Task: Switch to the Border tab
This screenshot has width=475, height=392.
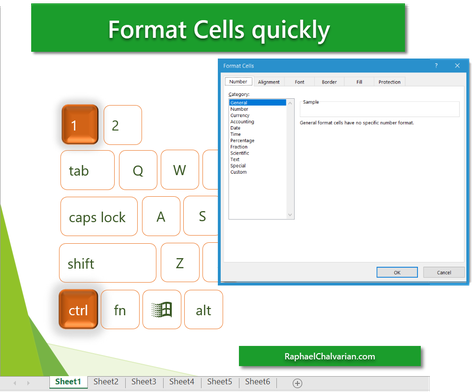Action: point(329,82)
